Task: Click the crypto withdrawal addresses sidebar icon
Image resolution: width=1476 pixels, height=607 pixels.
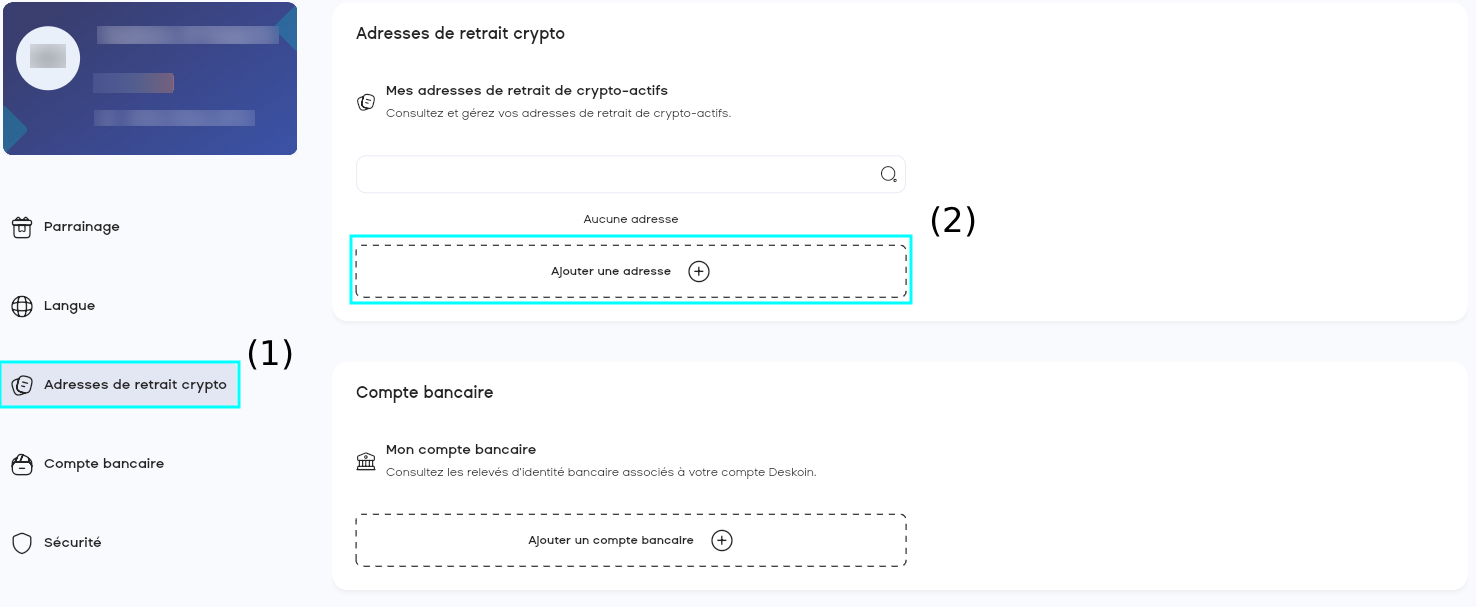Action: point(22,385)
